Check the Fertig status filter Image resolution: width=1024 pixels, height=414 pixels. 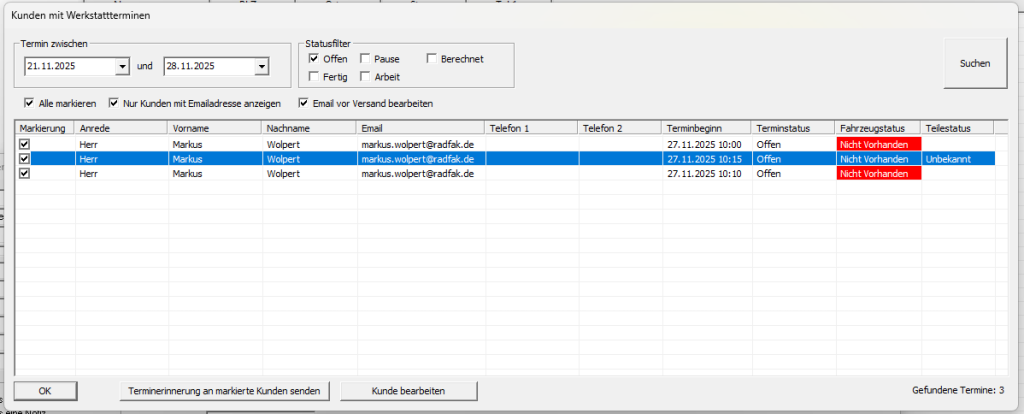click(314, 77)
